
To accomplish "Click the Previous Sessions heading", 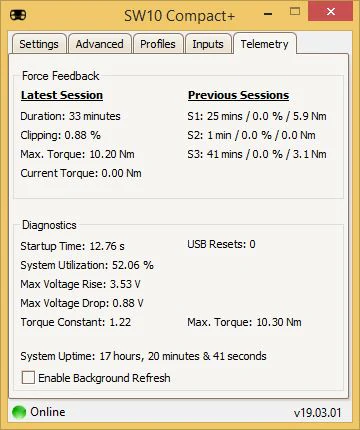I will 238,95.
